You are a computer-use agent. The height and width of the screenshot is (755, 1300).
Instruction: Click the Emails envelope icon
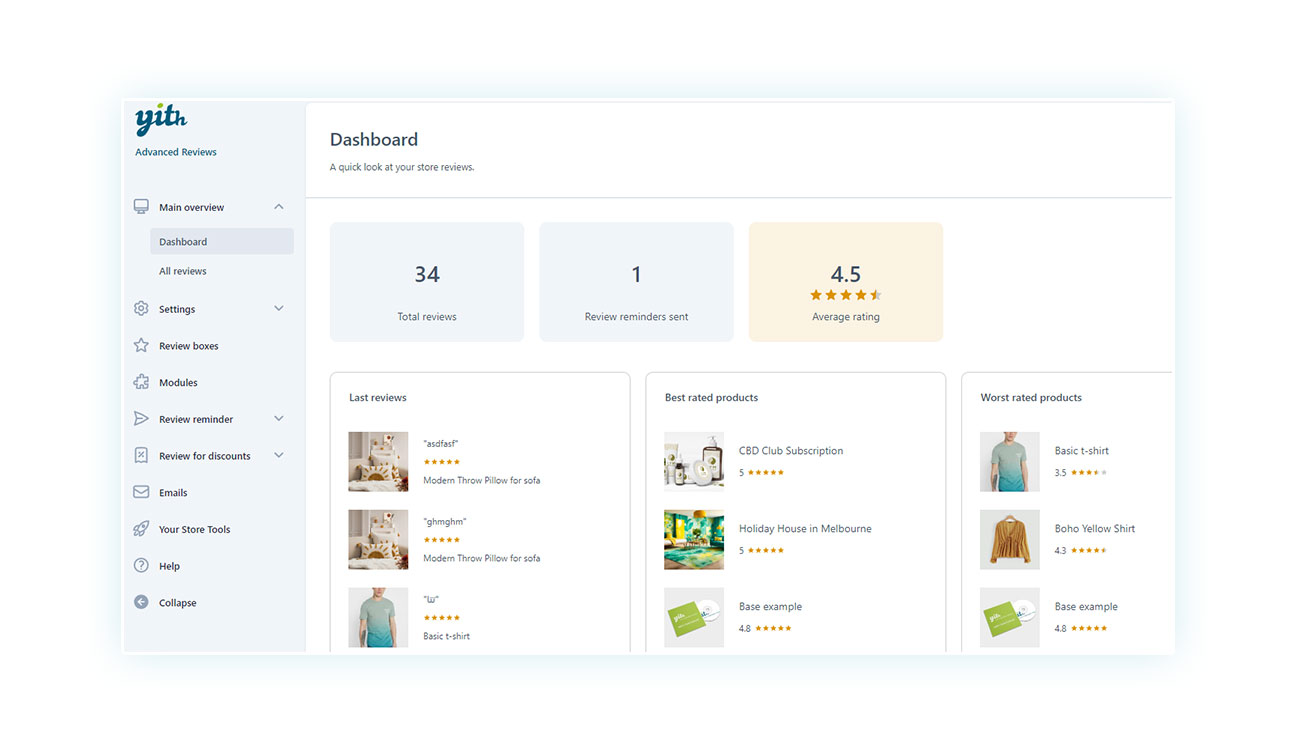tap(141, 493)
